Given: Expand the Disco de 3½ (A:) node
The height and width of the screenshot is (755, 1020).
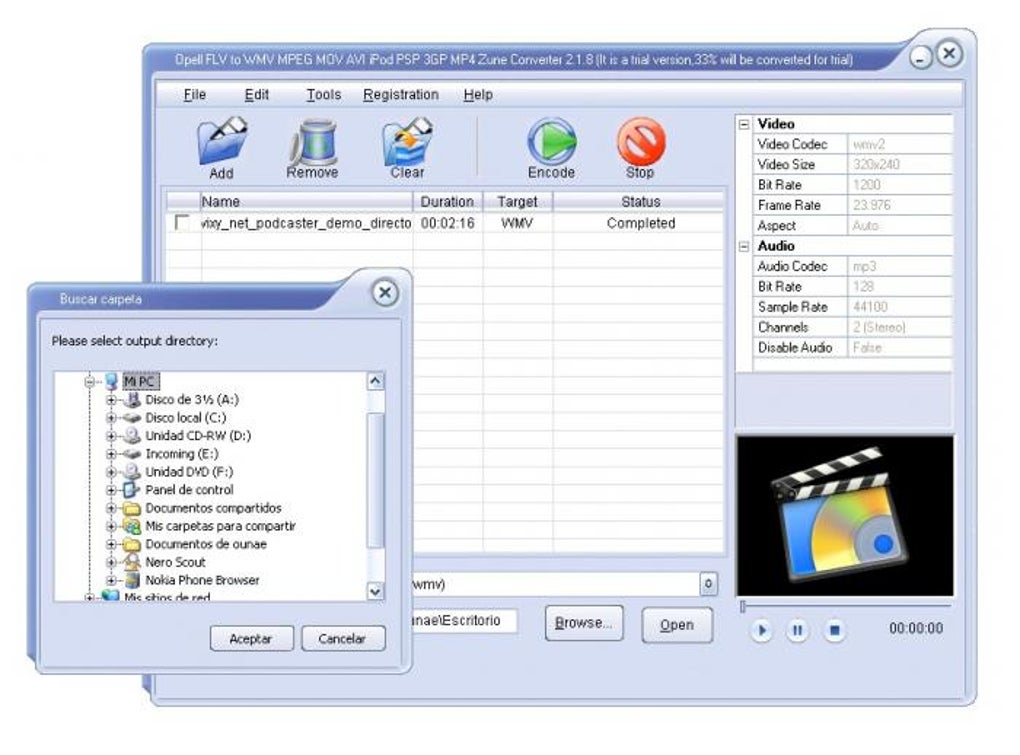Looking at the screenshot, I should [x=111, y=400].
